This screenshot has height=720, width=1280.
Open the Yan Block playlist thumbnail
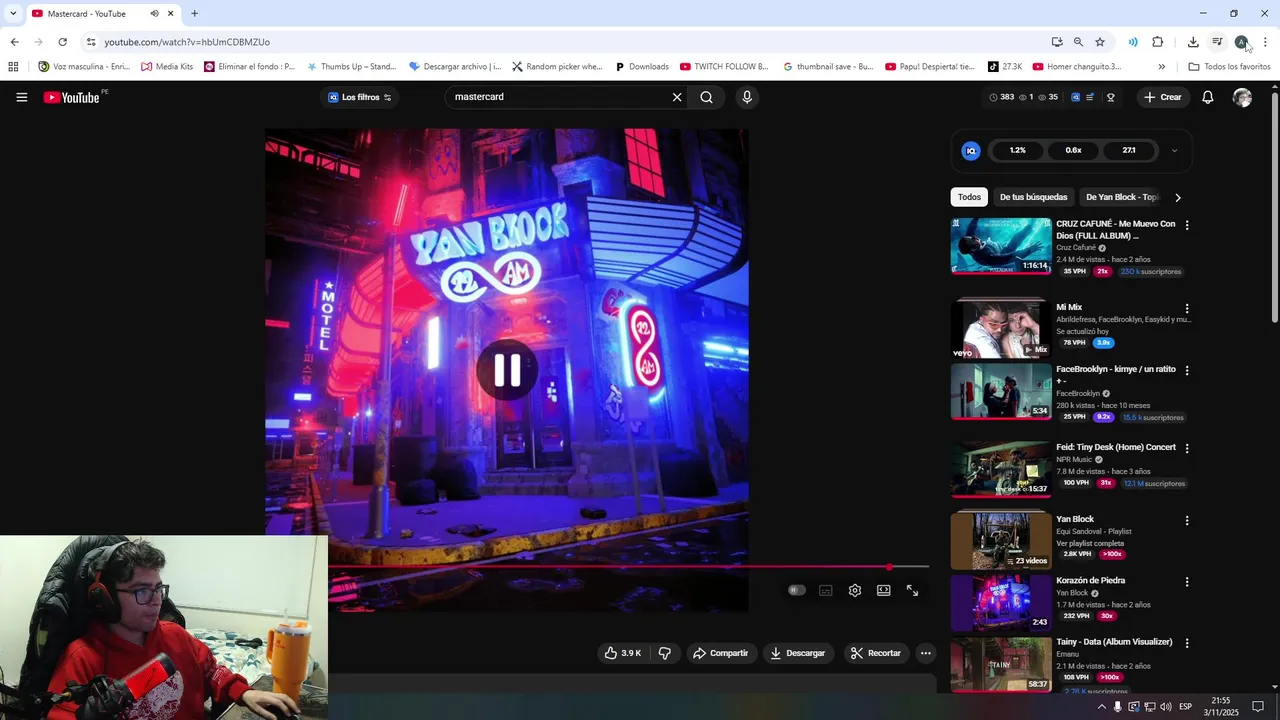(x=1001, y=541)
